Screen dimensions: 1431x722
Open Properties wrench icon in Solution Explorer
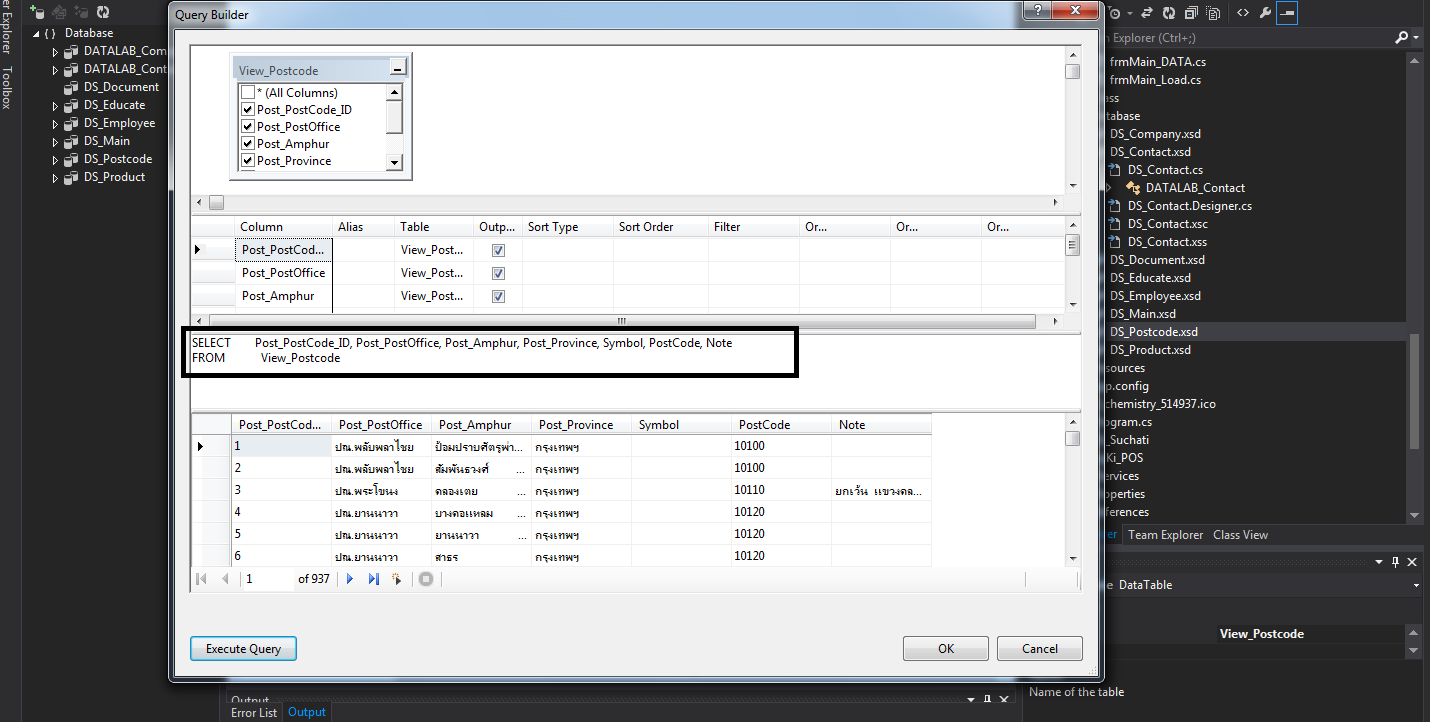point(1265,13)
